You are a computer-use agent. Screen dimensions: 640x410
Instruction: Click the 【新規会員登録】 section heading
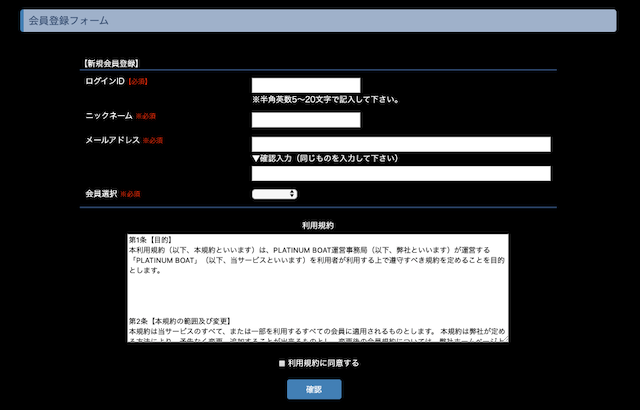pyautogui.click(x=111, y=64)
